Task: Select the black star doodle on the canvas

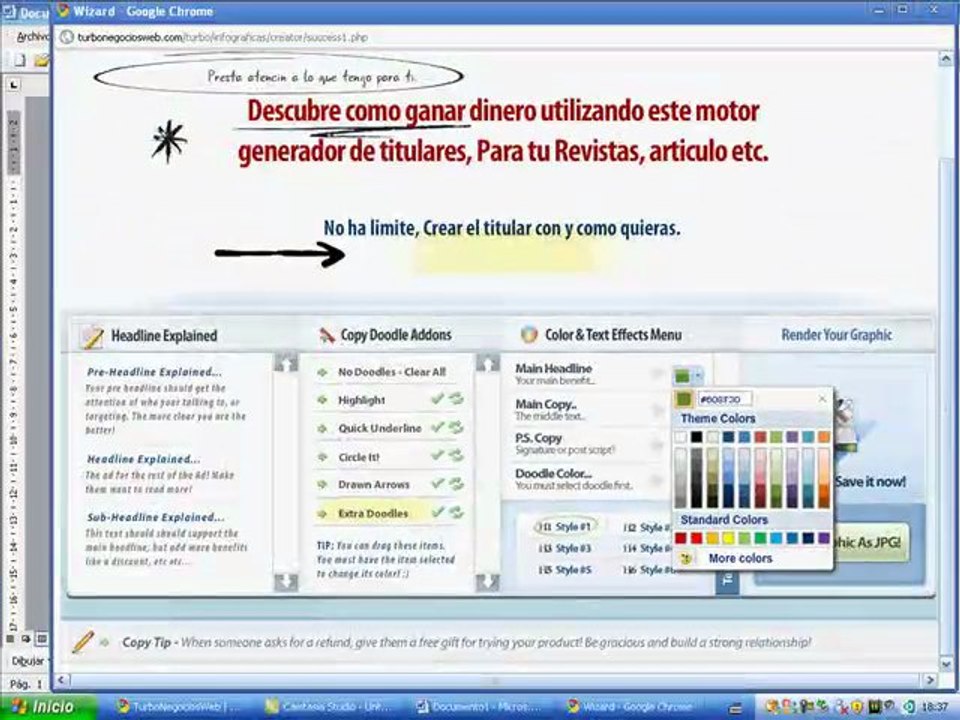Action: (169, 141)
